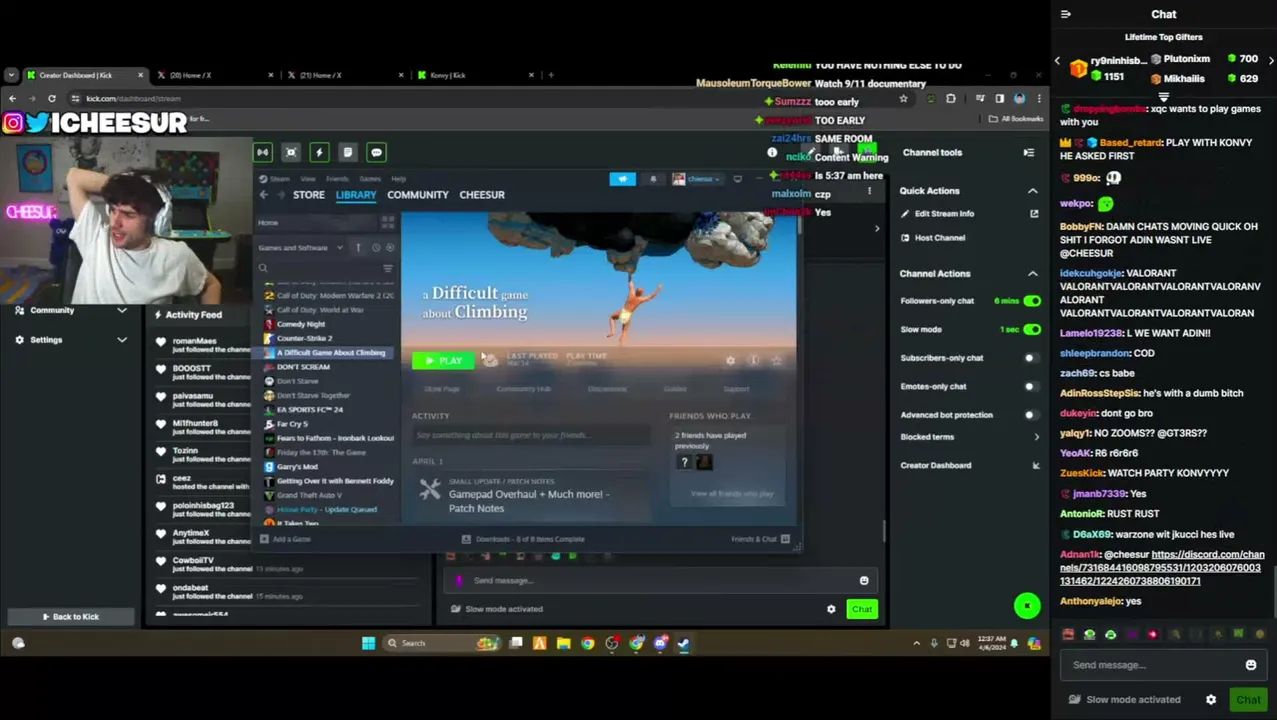Viewport: 1277px width, 720px height.
Task: Collapse the Channel Actions section
Action: (1033, 273)
